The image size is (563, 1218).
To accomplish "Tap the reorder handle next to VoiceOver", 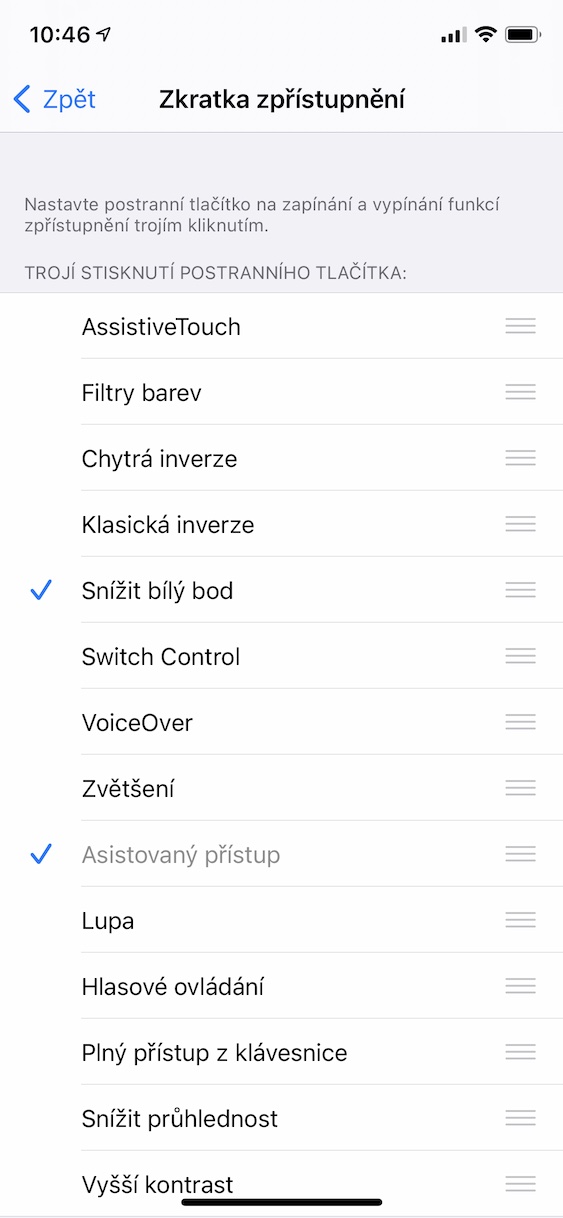I will click(520, 722).
